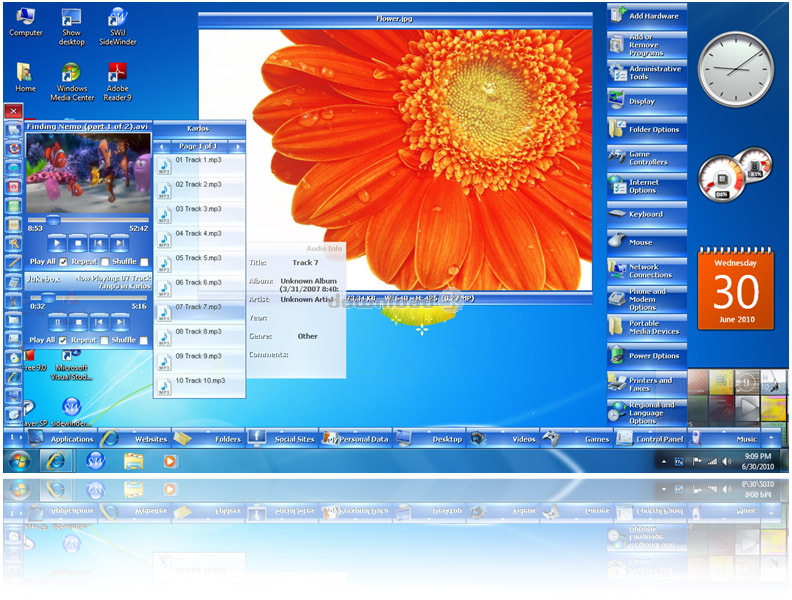Pause the Jukebox audio track
Image resolution: width=792 pixels, height=600 pixels.
pos(56,322)
